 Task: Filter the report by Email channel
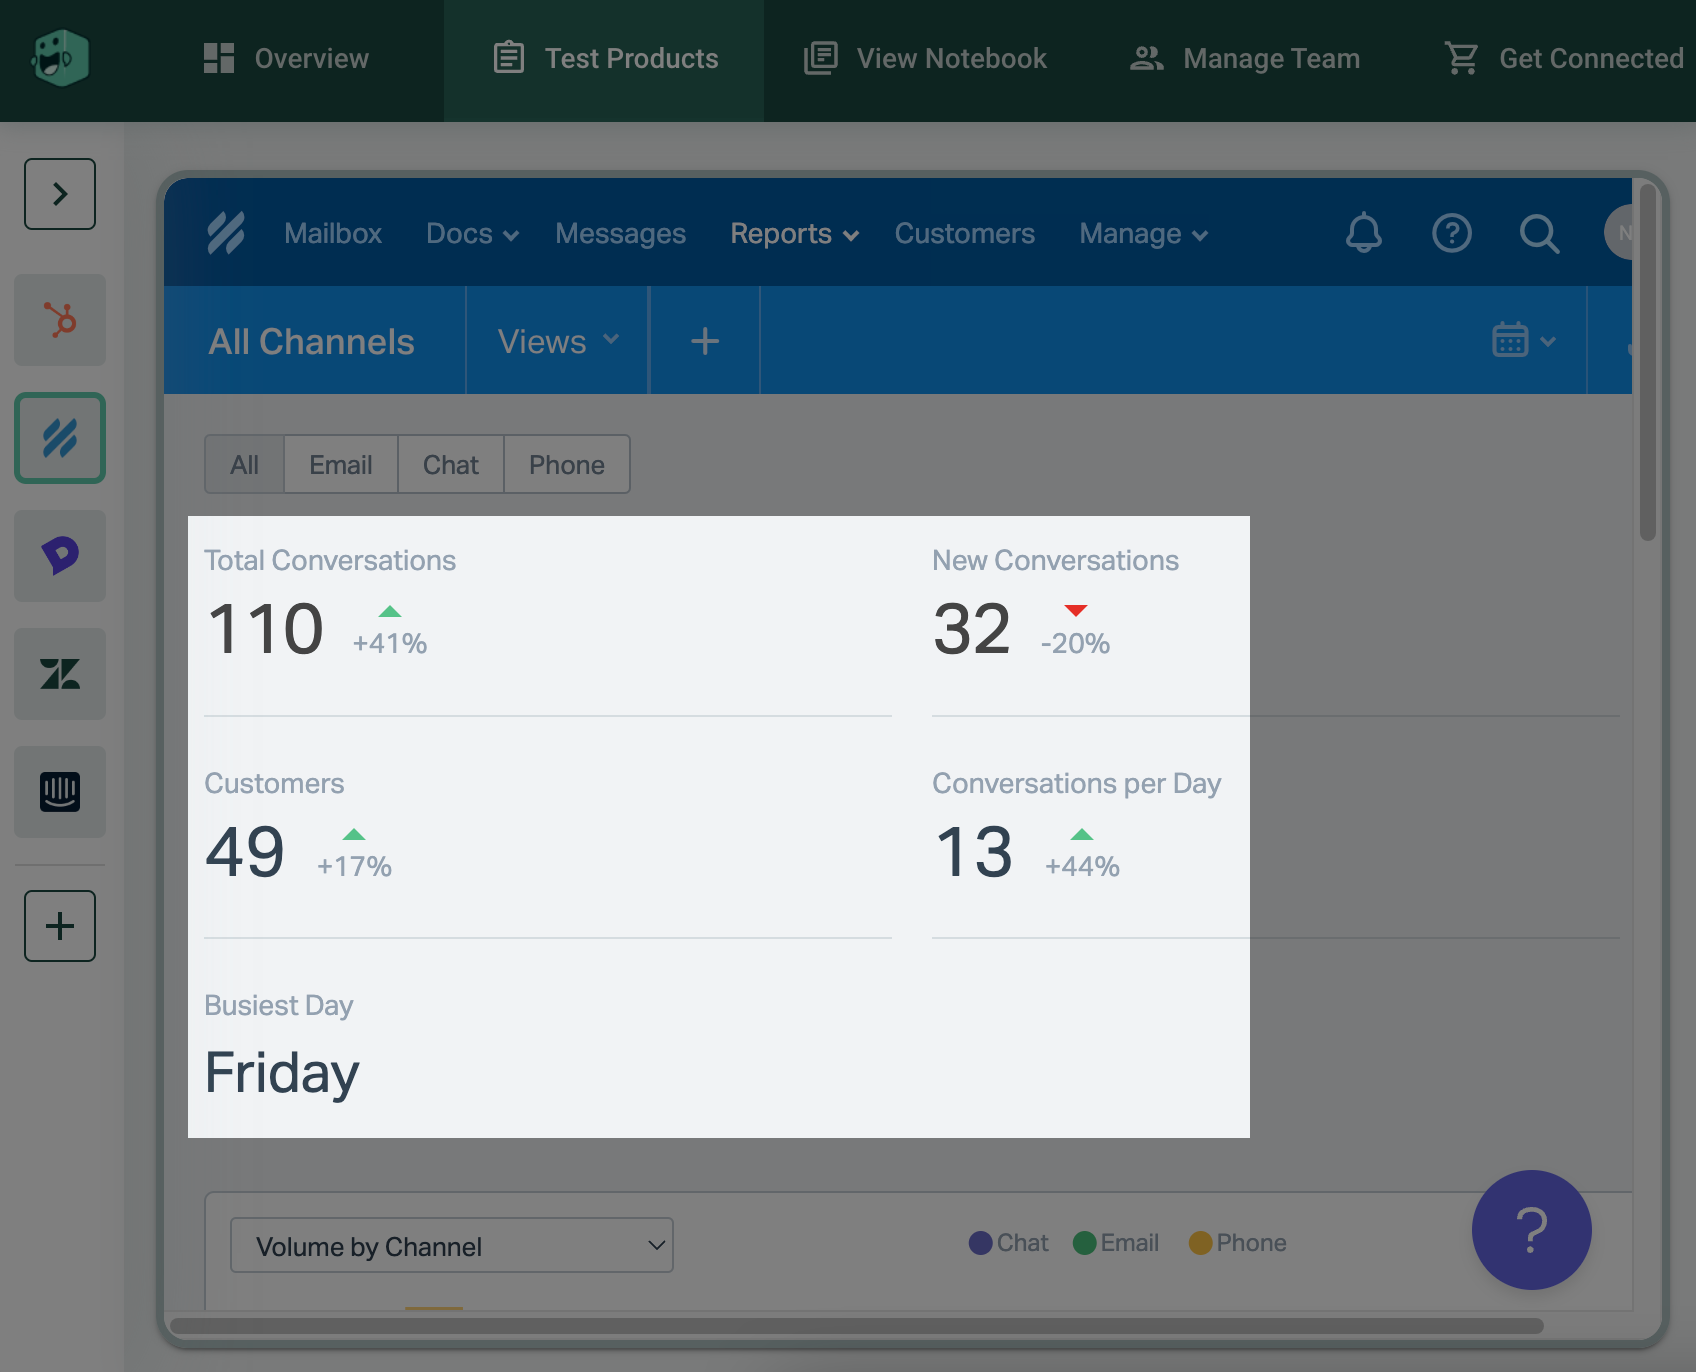[x=340, y=465]
